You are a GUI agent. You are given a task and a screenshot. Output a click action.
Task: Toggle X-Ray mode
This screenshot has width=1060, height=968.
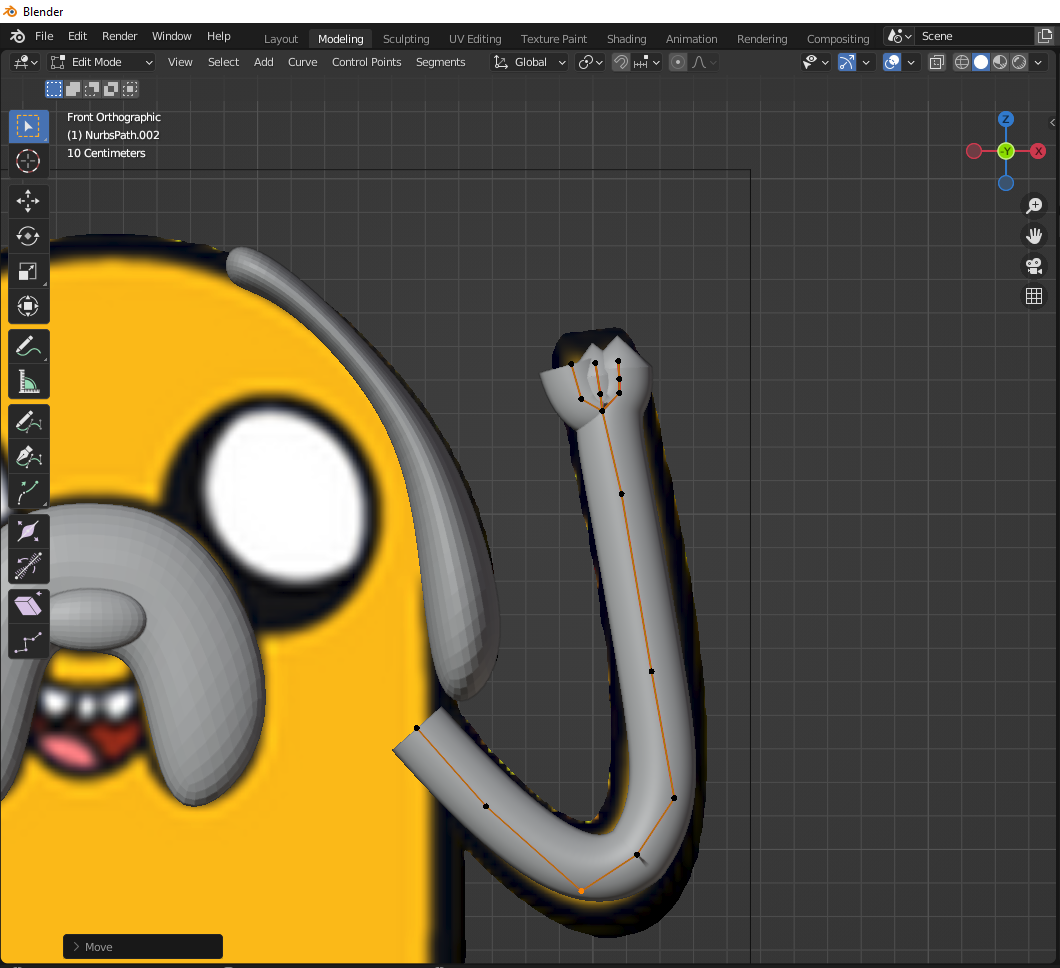(x=936, y=62)
